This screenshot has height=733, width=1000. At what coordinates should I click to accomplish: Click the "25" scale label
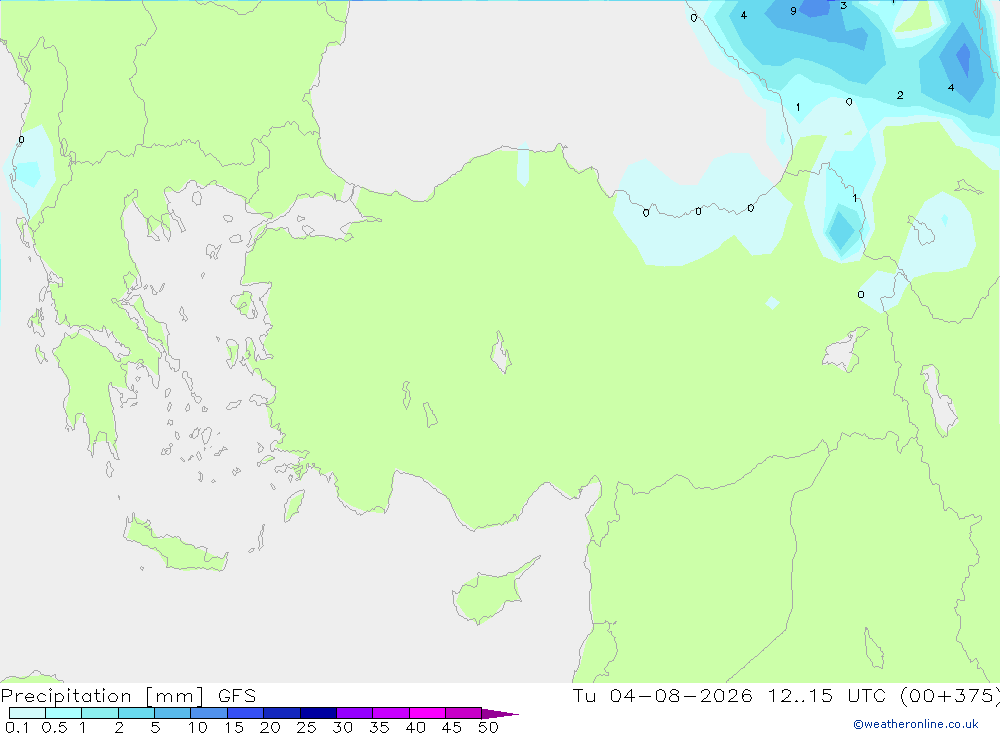pos(307,727)
